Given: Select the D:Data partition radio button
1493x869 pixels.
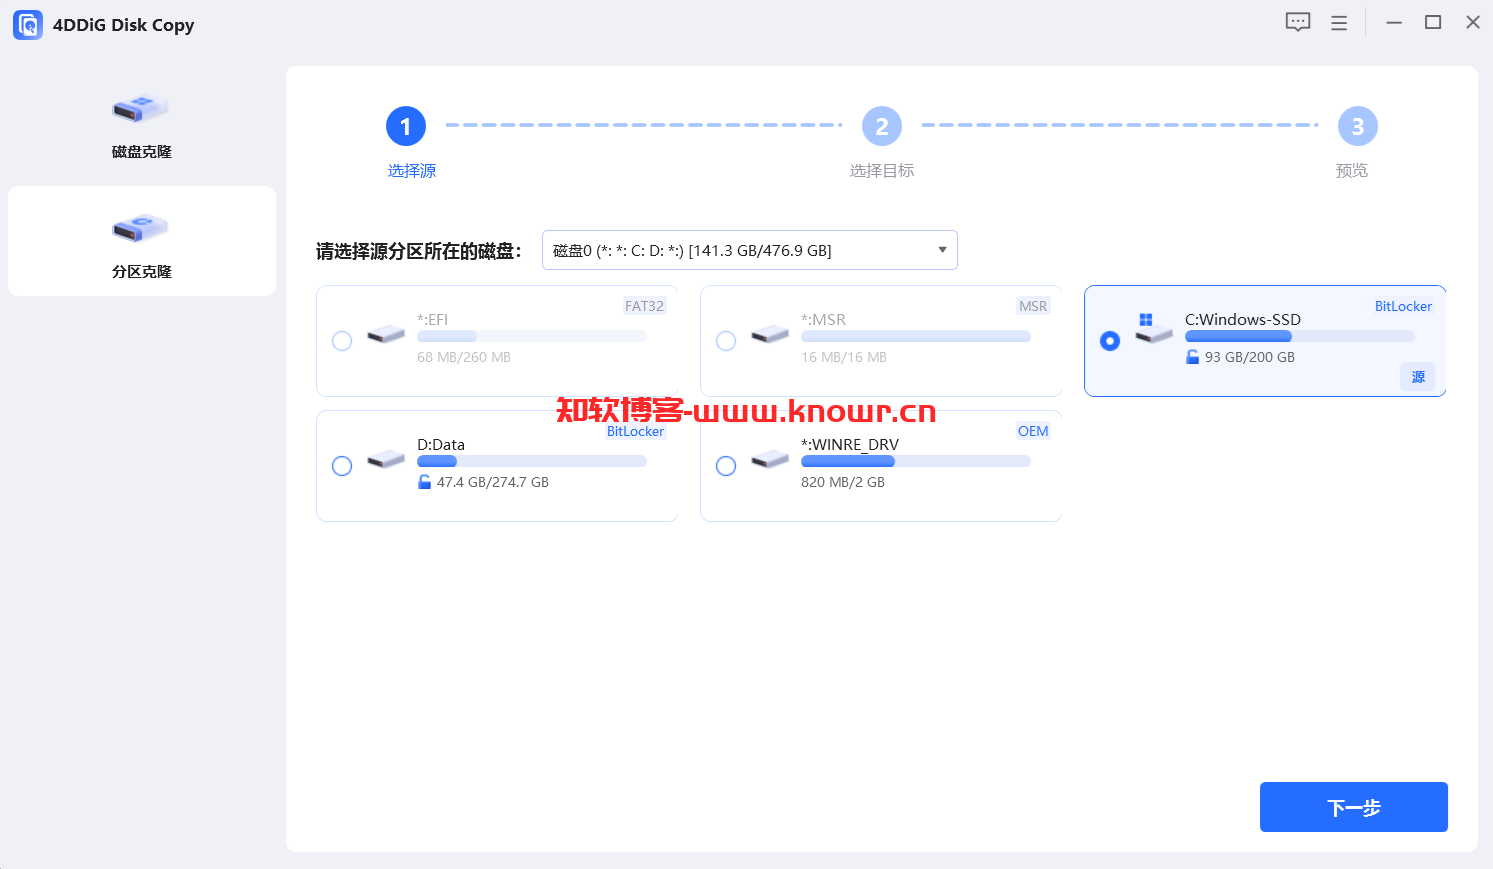Looking at the screenshot, I should click(342, 466).
